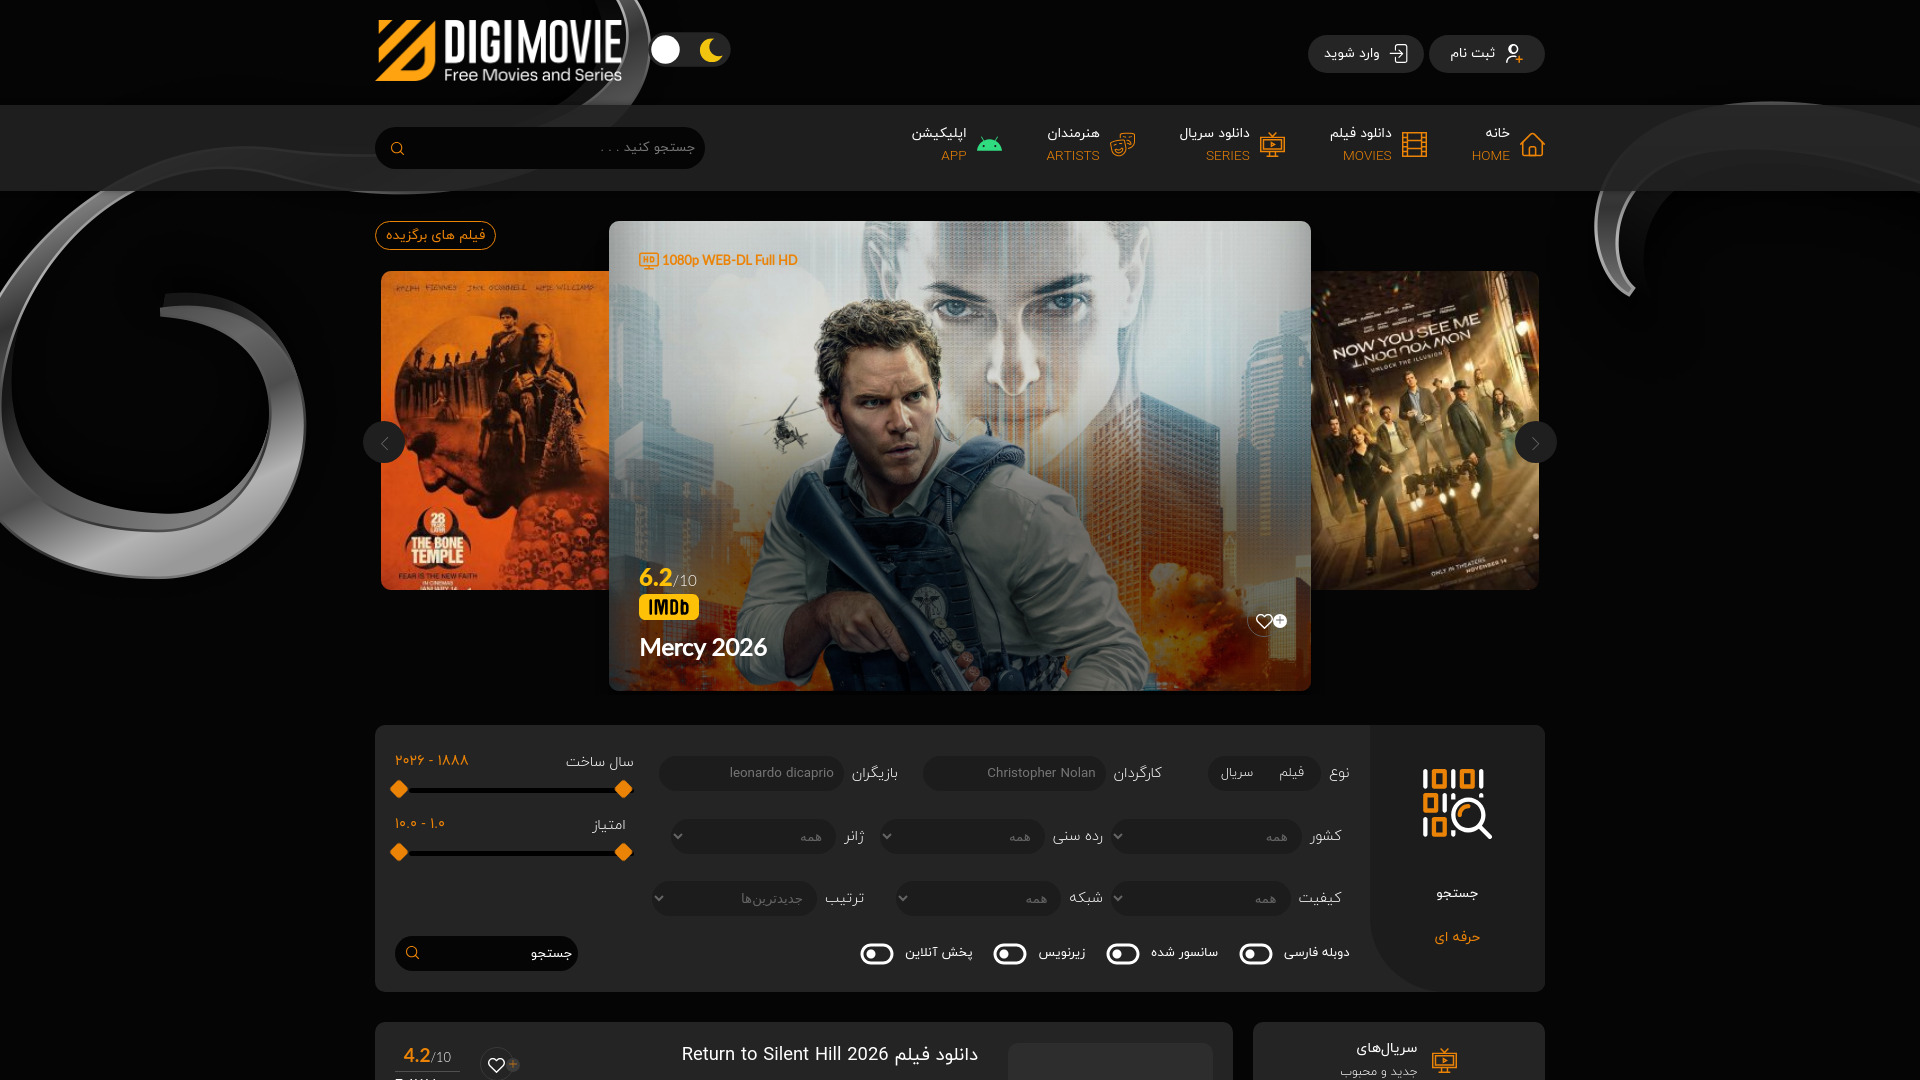Toggle censored (سانسور شده) switch
This screenshot has width=1920, height=1080.
[x=1123, y=954]
